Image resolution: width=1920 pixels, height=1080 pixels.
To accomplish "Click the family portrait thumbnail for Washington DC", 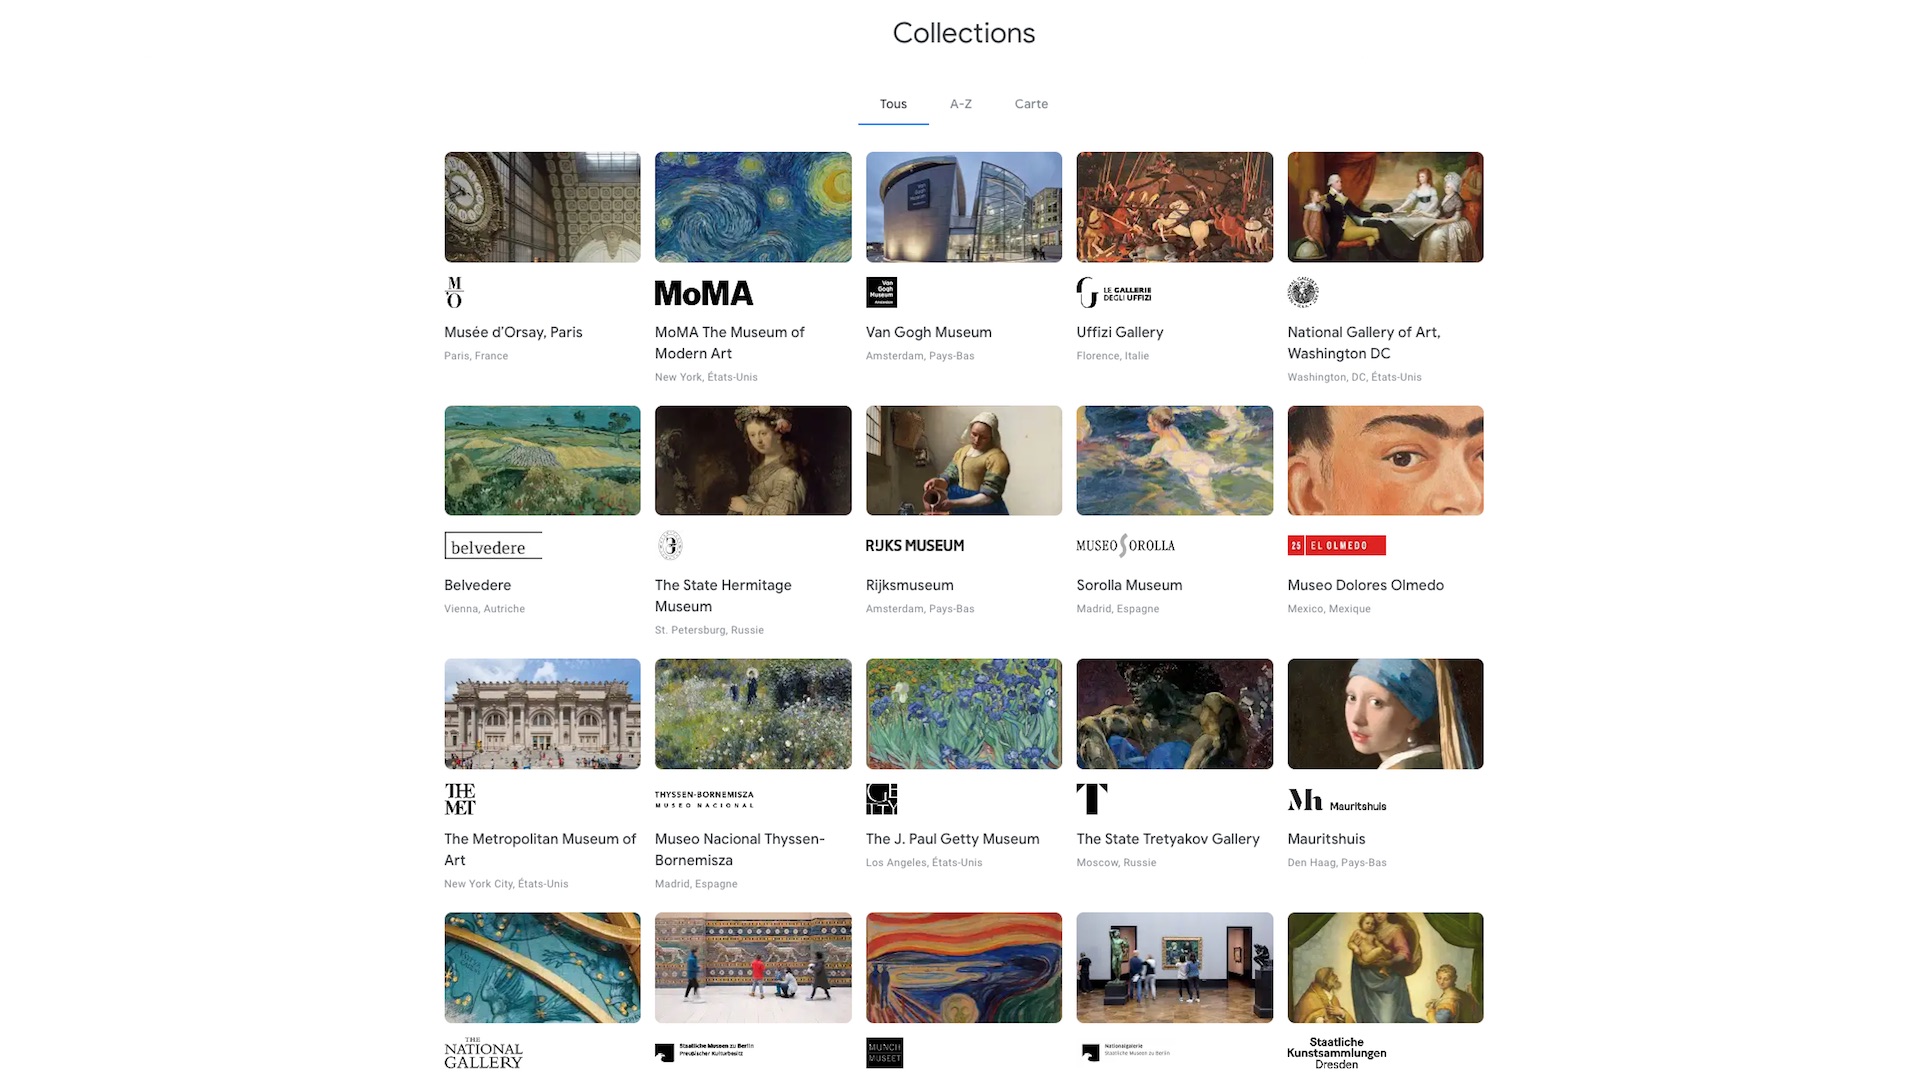I will tap(1386, 207).
